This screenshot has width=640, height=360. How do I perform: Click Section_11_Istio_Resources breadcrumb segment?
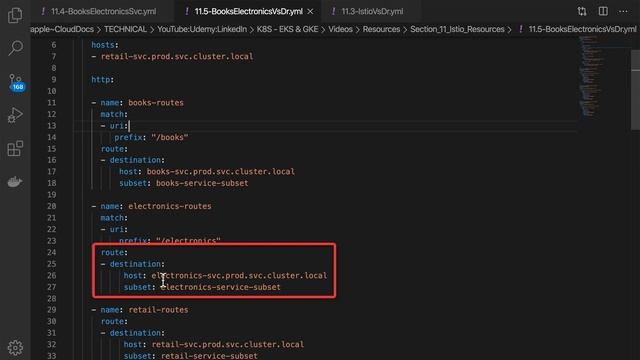(x=457, y=29)
